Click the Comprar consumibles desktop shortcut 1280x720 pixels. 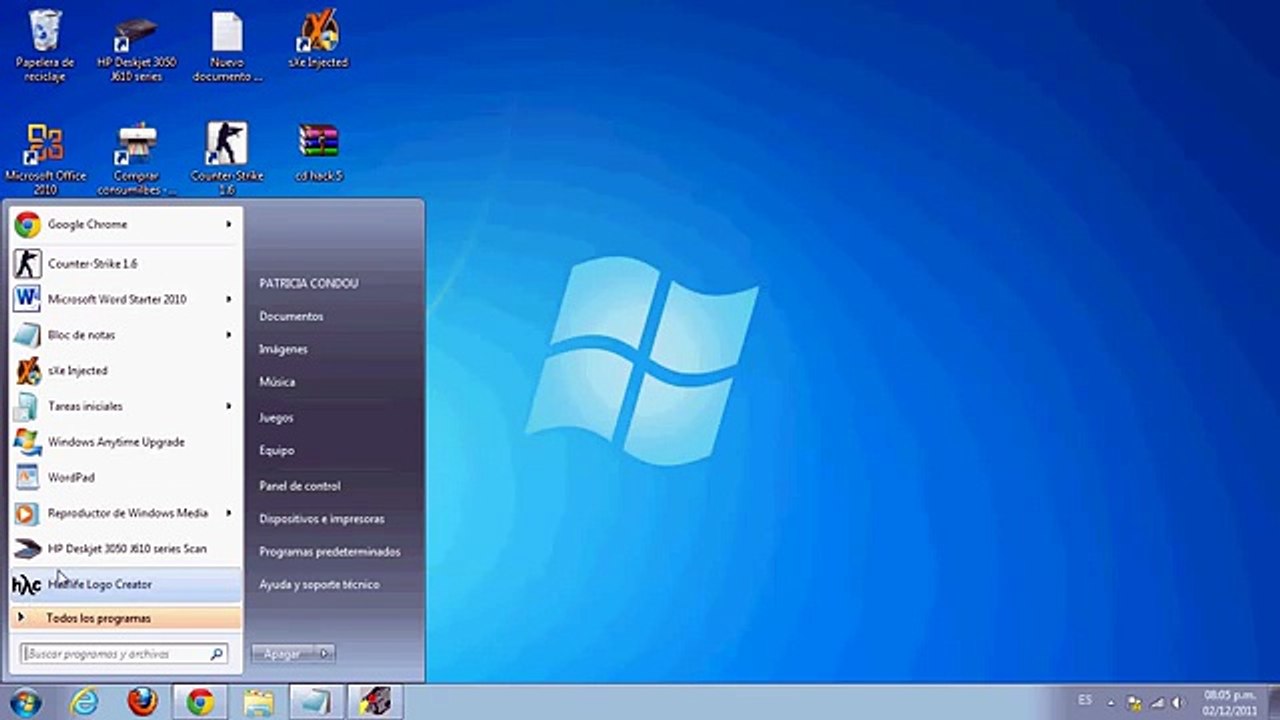pos(136,158)
